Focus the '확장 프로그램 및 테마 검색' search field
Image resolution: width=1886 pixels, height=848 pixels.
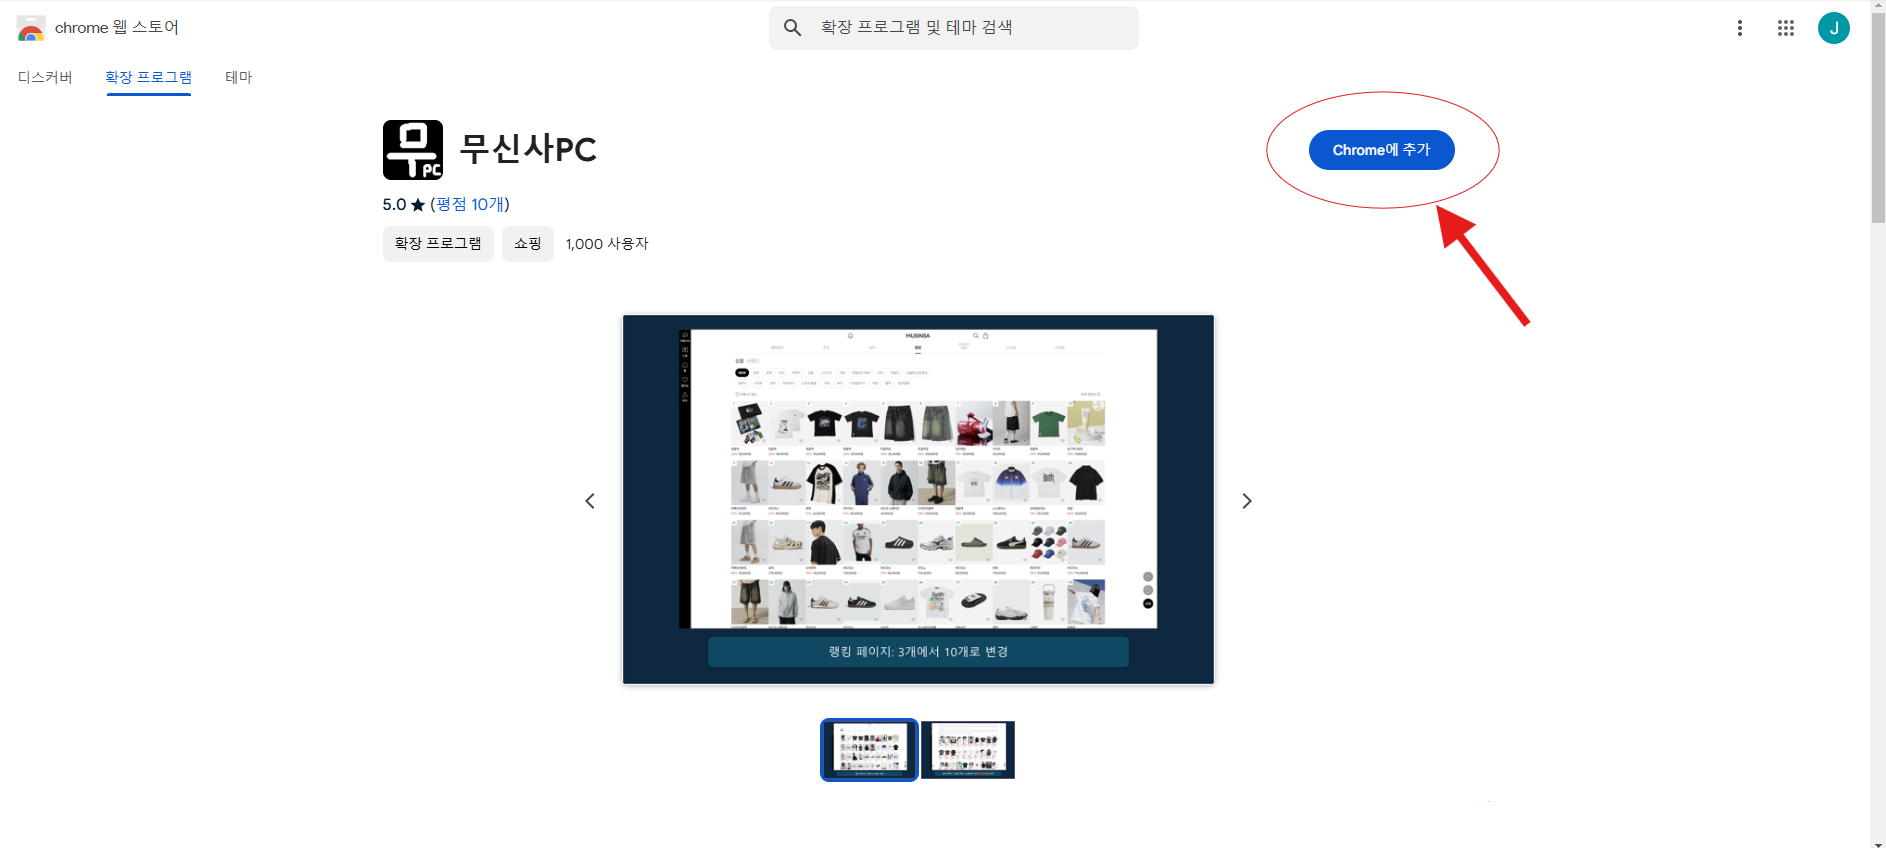[953, 28]
